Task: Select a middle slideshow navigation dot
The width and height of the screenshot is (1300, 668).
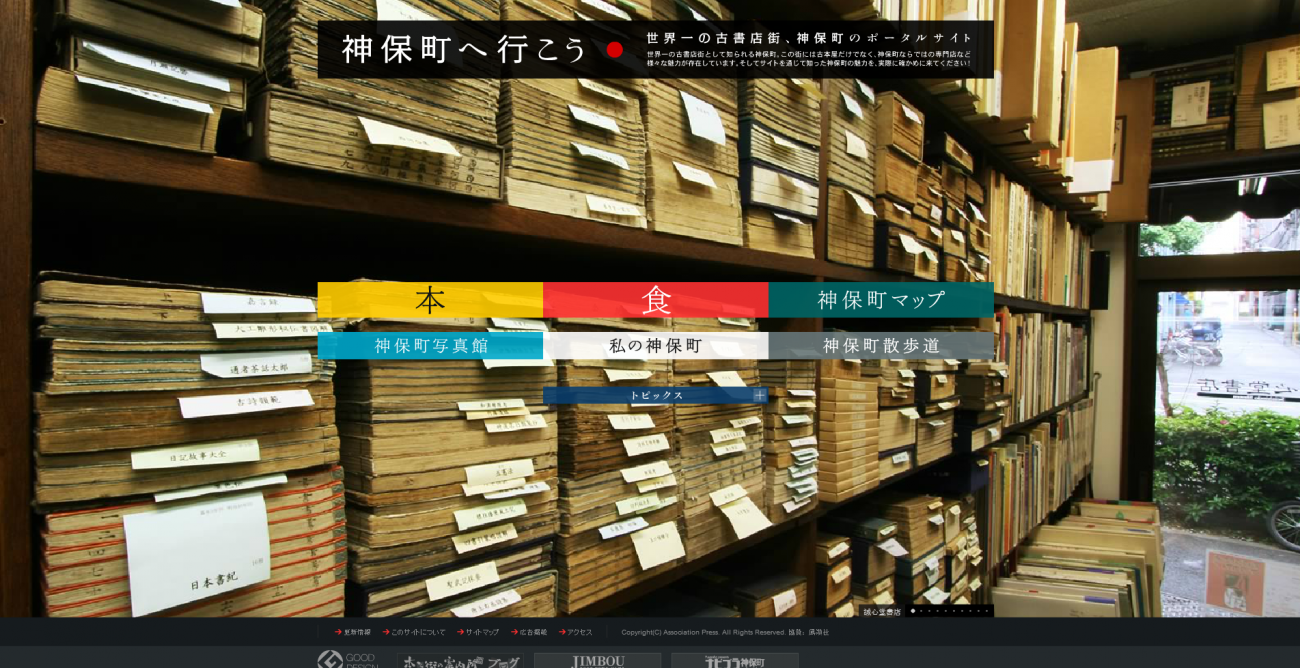Action: point(946,611)
